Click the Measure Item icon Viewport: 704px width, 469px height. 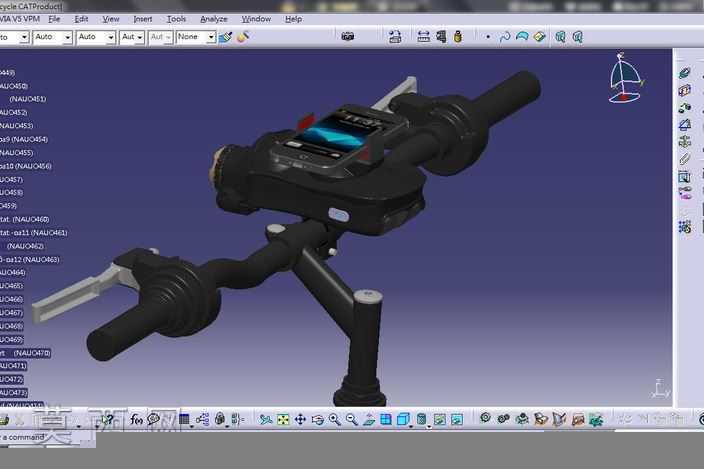click(441, 37)
